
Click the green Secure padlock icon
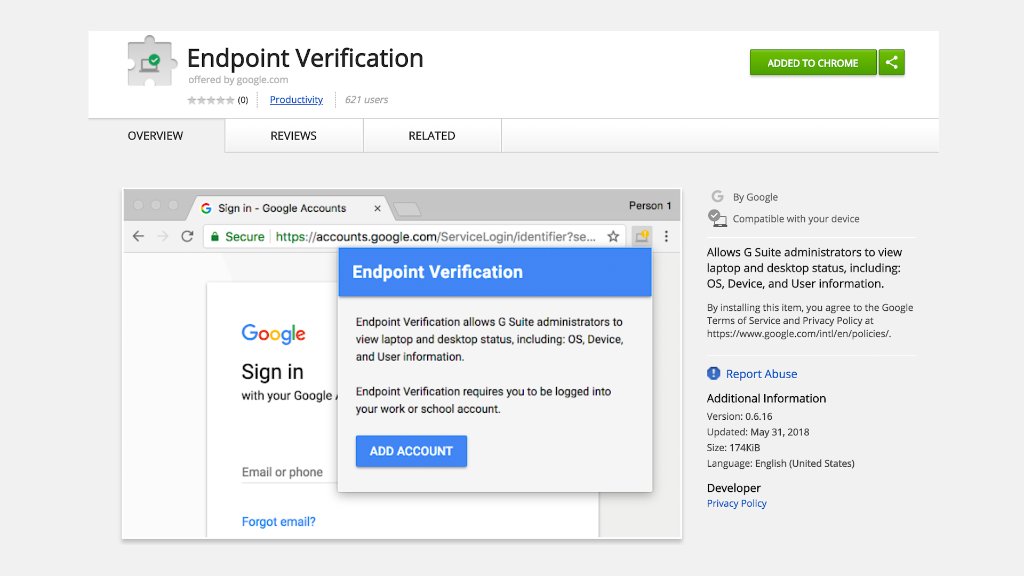215,236
